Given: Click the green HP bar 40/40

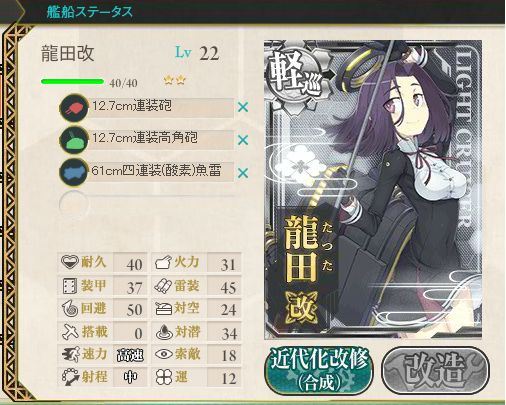Looking at the screenshot, I should pyautogui.click(x=72, y=81).
